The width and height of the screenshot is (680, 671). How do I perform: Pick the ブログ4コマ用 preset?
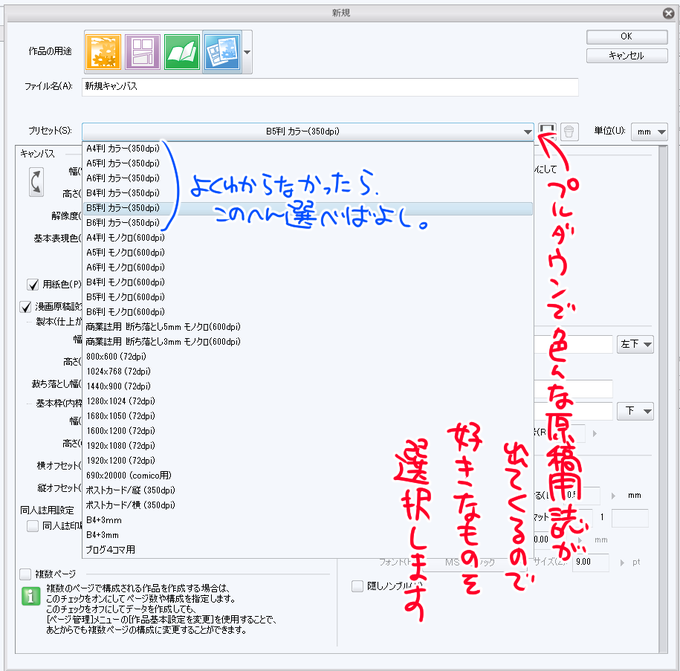pyautogui.click(x=308, y=550)
